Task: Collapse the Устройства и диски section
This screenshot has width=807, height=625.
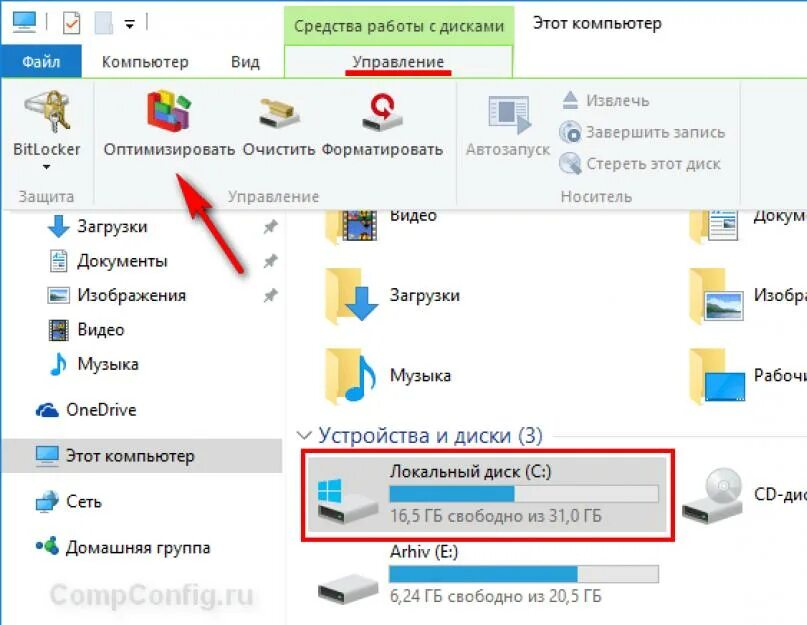Action: 304,436
